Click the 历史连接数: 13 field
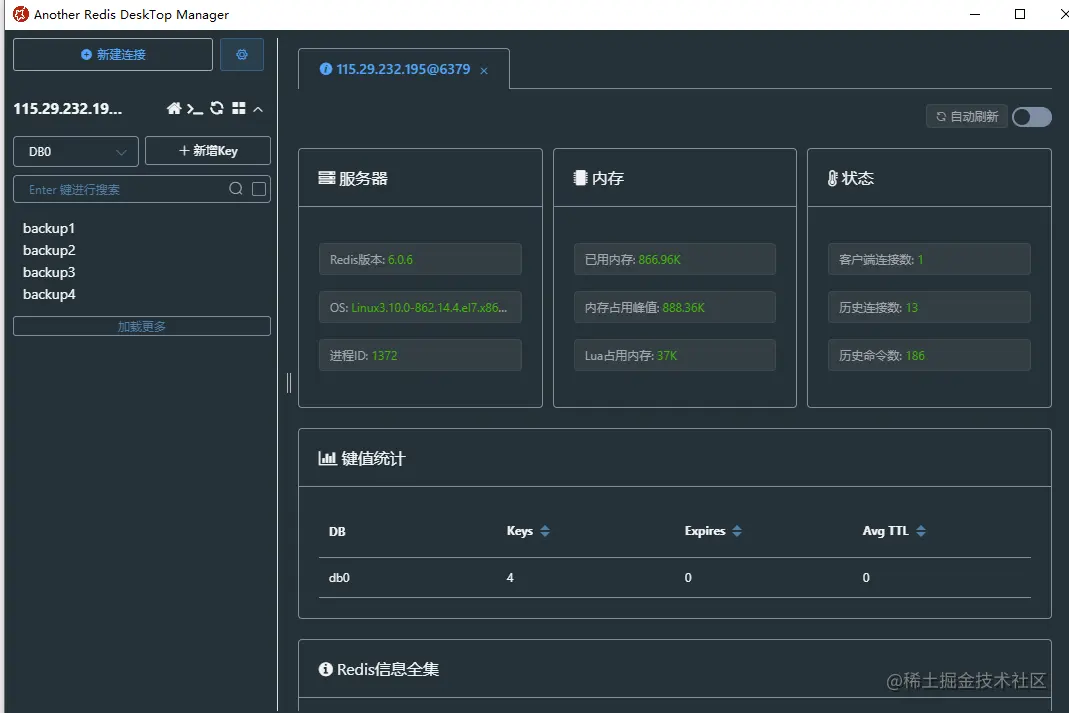The height and width of the screenshot is (713, 1069). pos(929,307)
